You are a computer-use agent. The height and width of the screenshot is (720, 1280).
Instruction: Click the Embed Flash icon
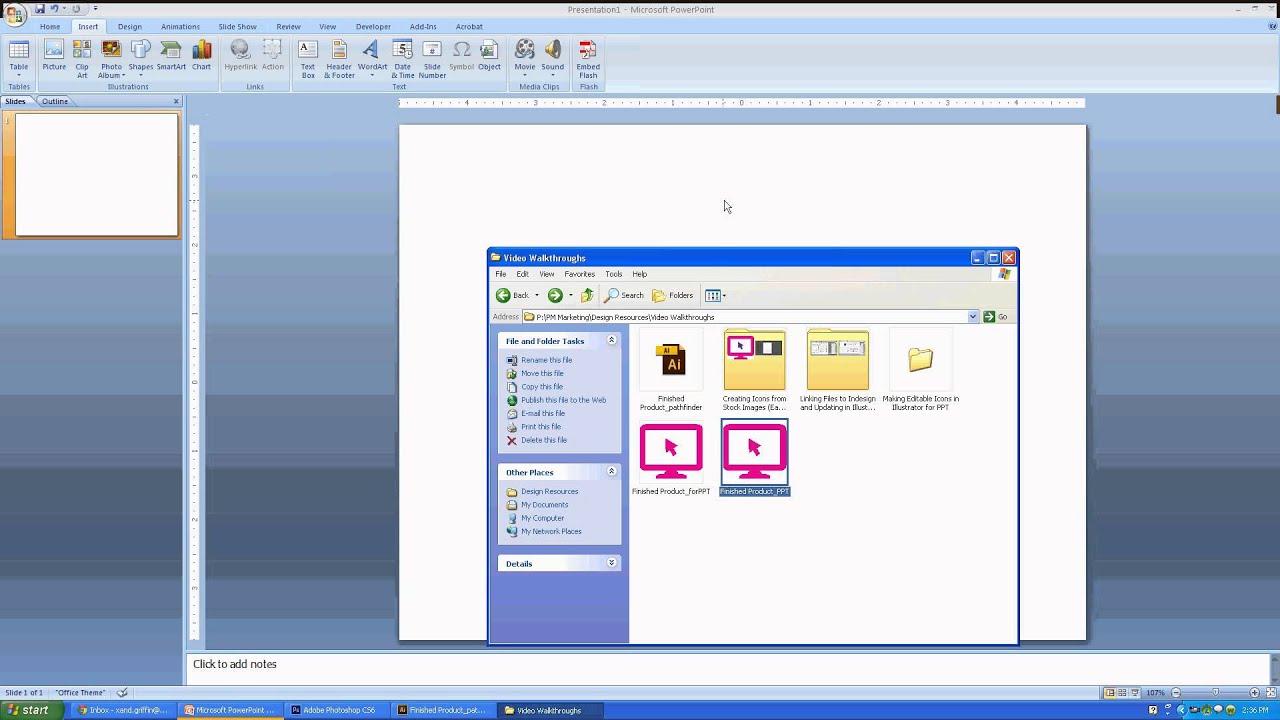click(x=588, y=59)
